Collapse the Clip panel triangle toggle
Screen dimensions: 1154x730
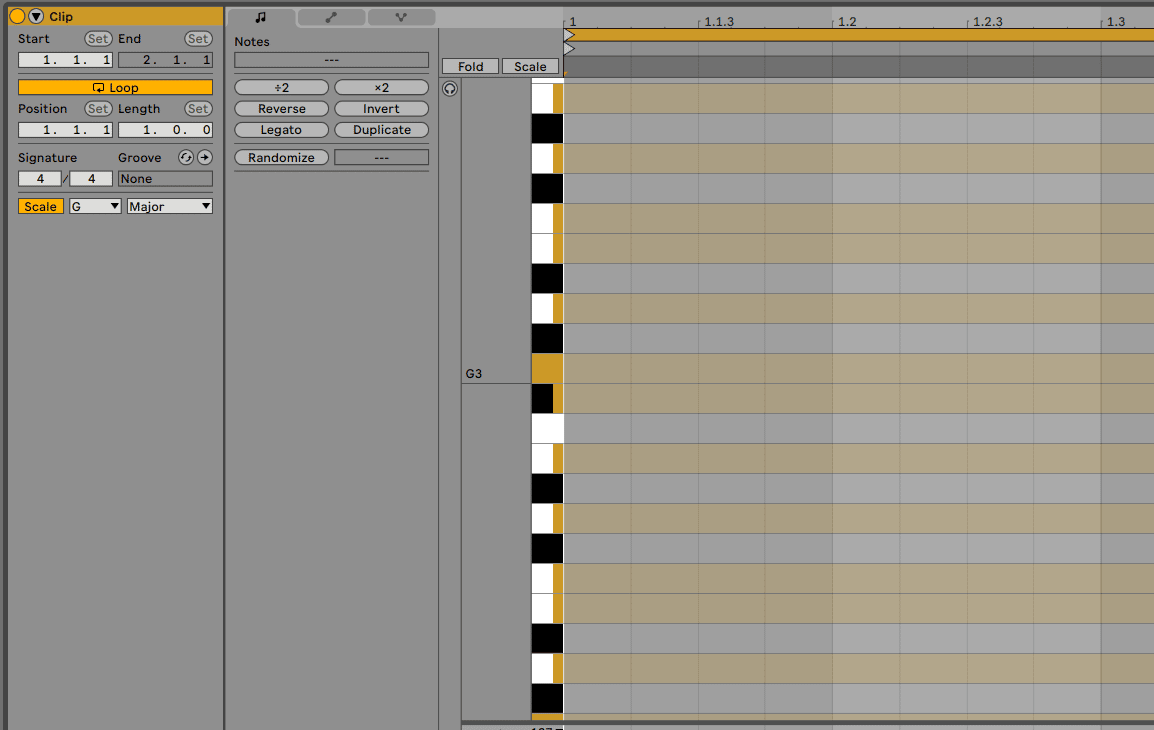click(36, 16)
